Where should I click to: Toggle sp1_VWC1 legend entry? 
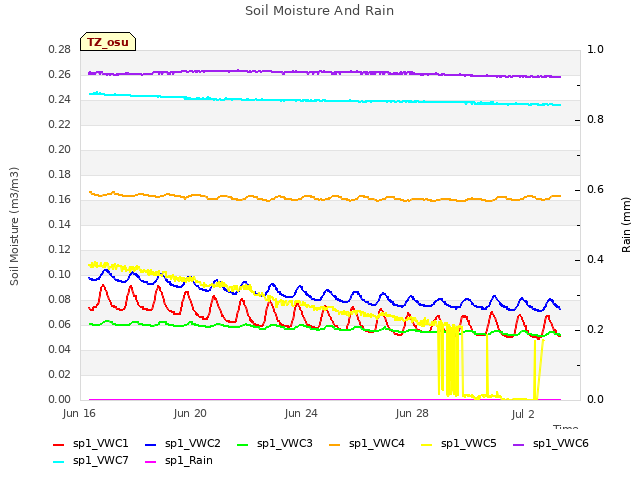click(x=91, y=444)
